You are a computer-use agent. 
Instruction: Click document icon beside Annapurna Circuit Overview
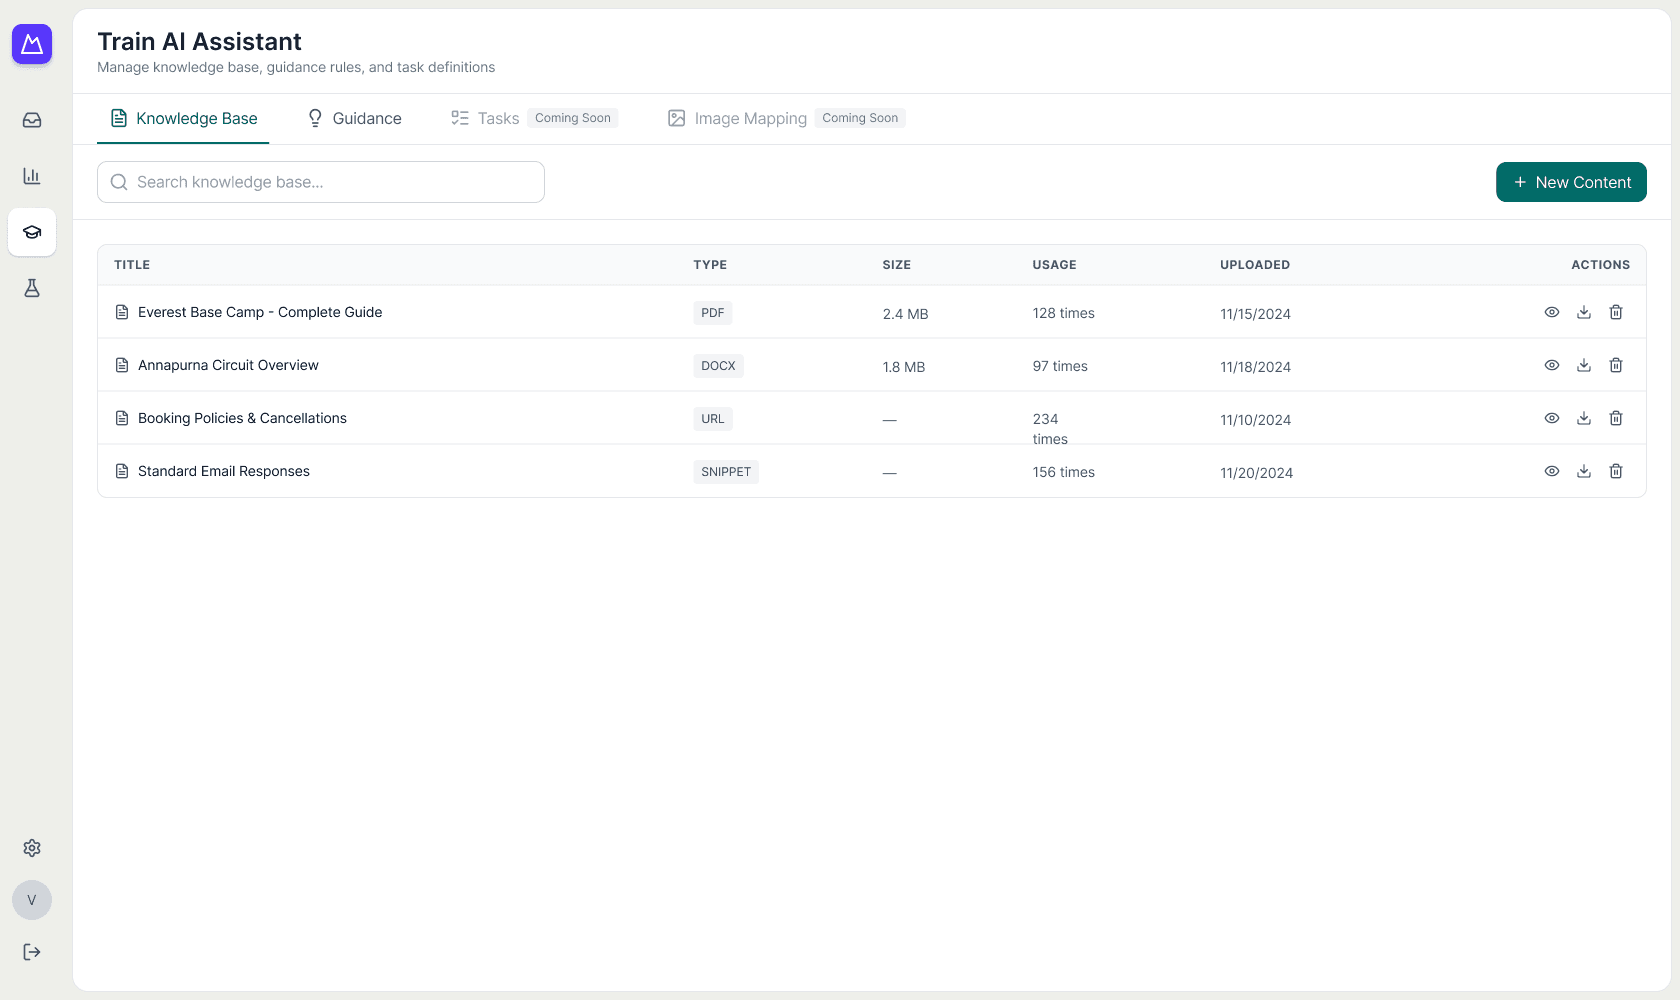coord(122,365)
